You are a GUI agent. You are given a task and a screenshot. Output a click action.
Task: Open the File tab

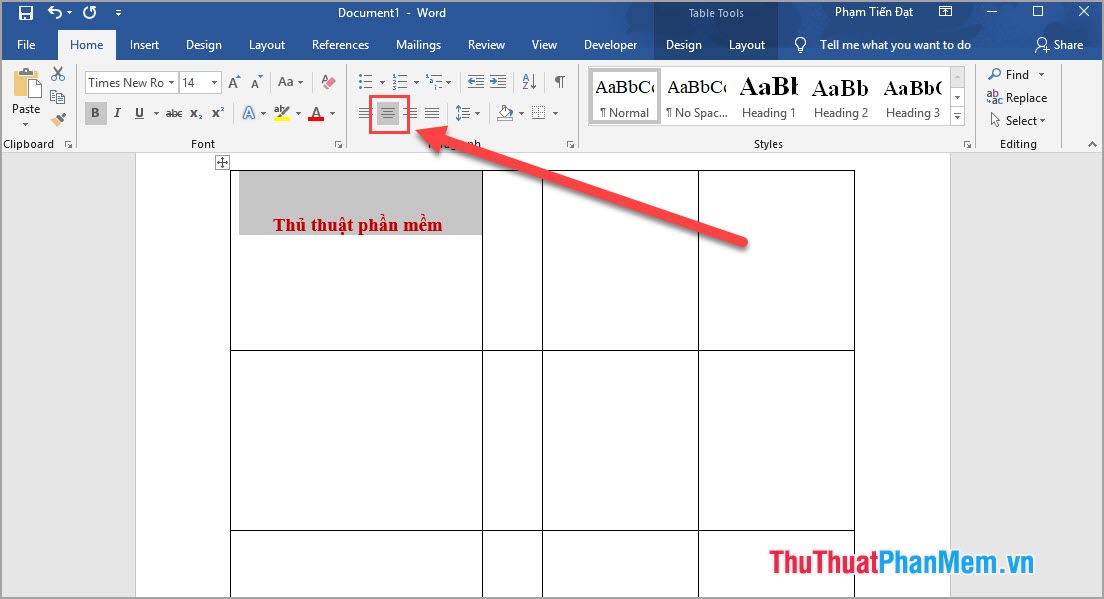coord(26,44)
